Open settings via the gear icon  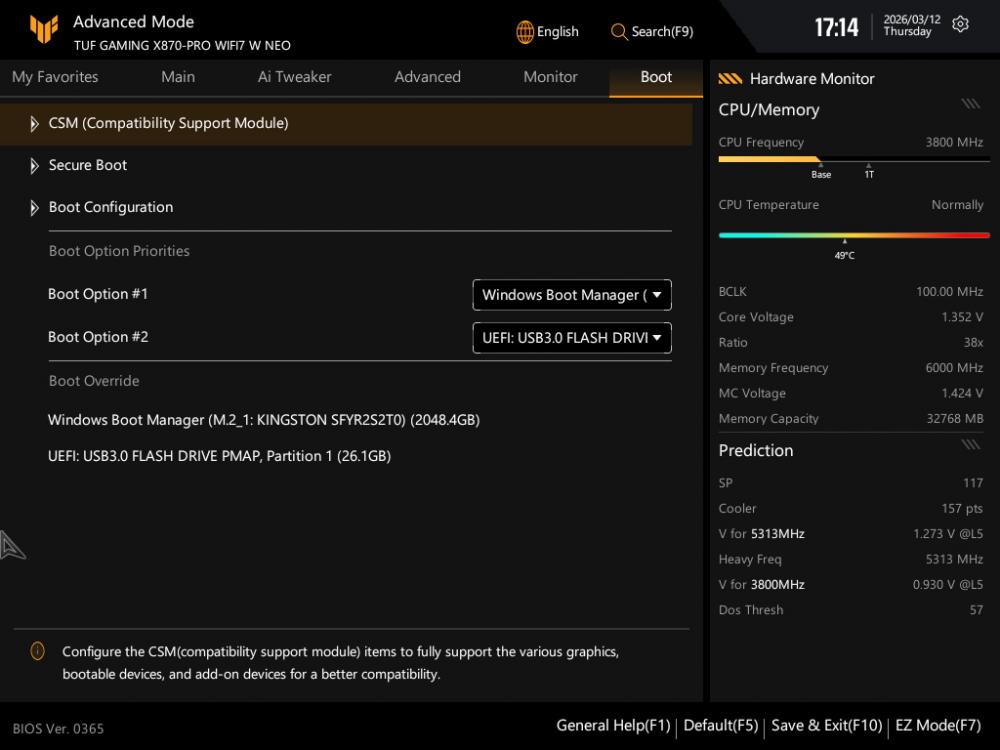(x=960, y=25)
